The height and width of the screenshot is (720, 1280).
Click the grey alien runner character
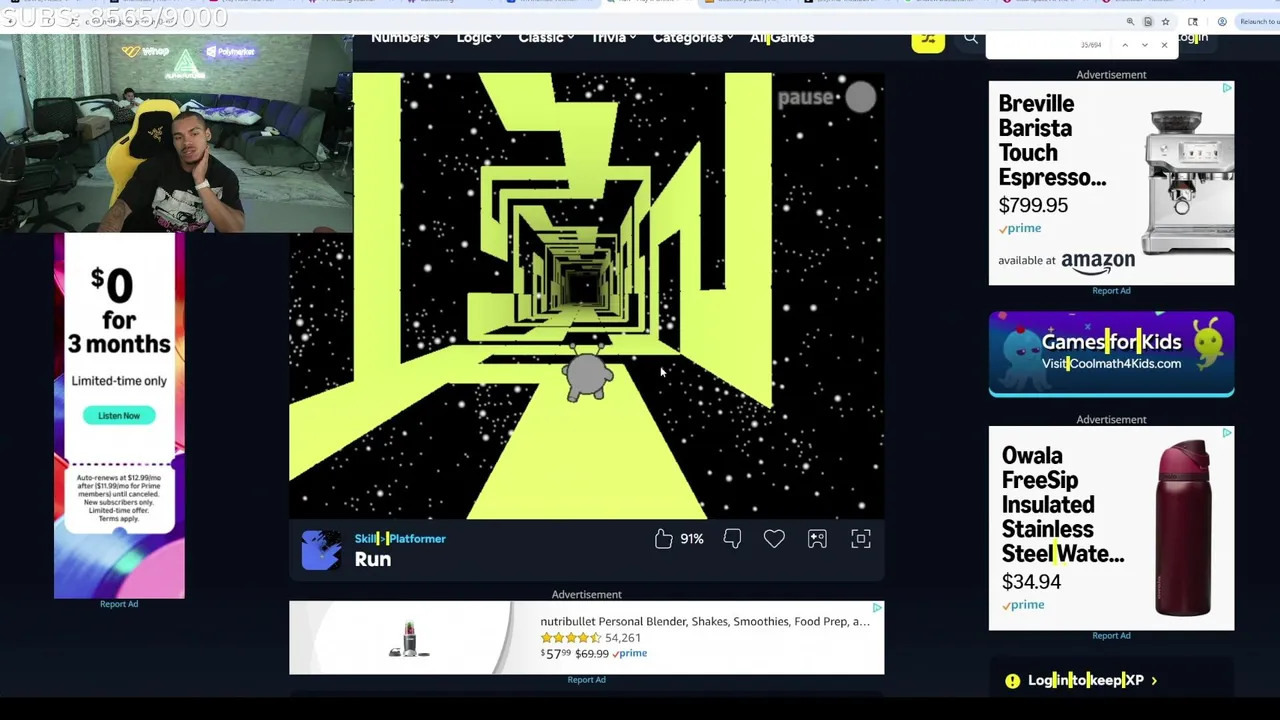[x=587, y=374]
